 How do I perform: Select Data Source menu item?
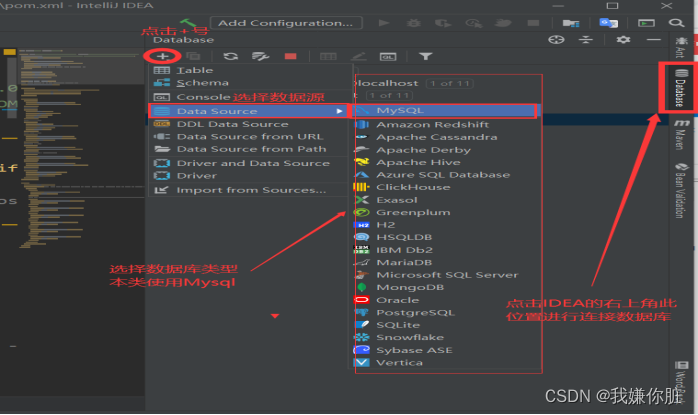pos(249,111)
